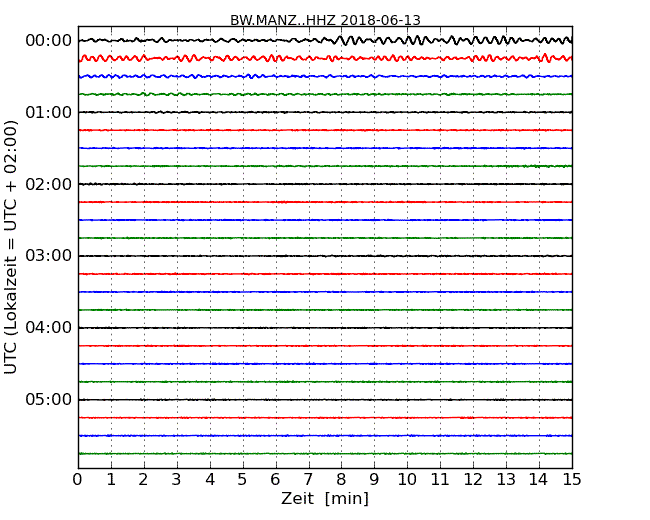The width and height of the screenshot is (650, 520).
Task: Click the black trace at 01:00
Action: (325, 112)
